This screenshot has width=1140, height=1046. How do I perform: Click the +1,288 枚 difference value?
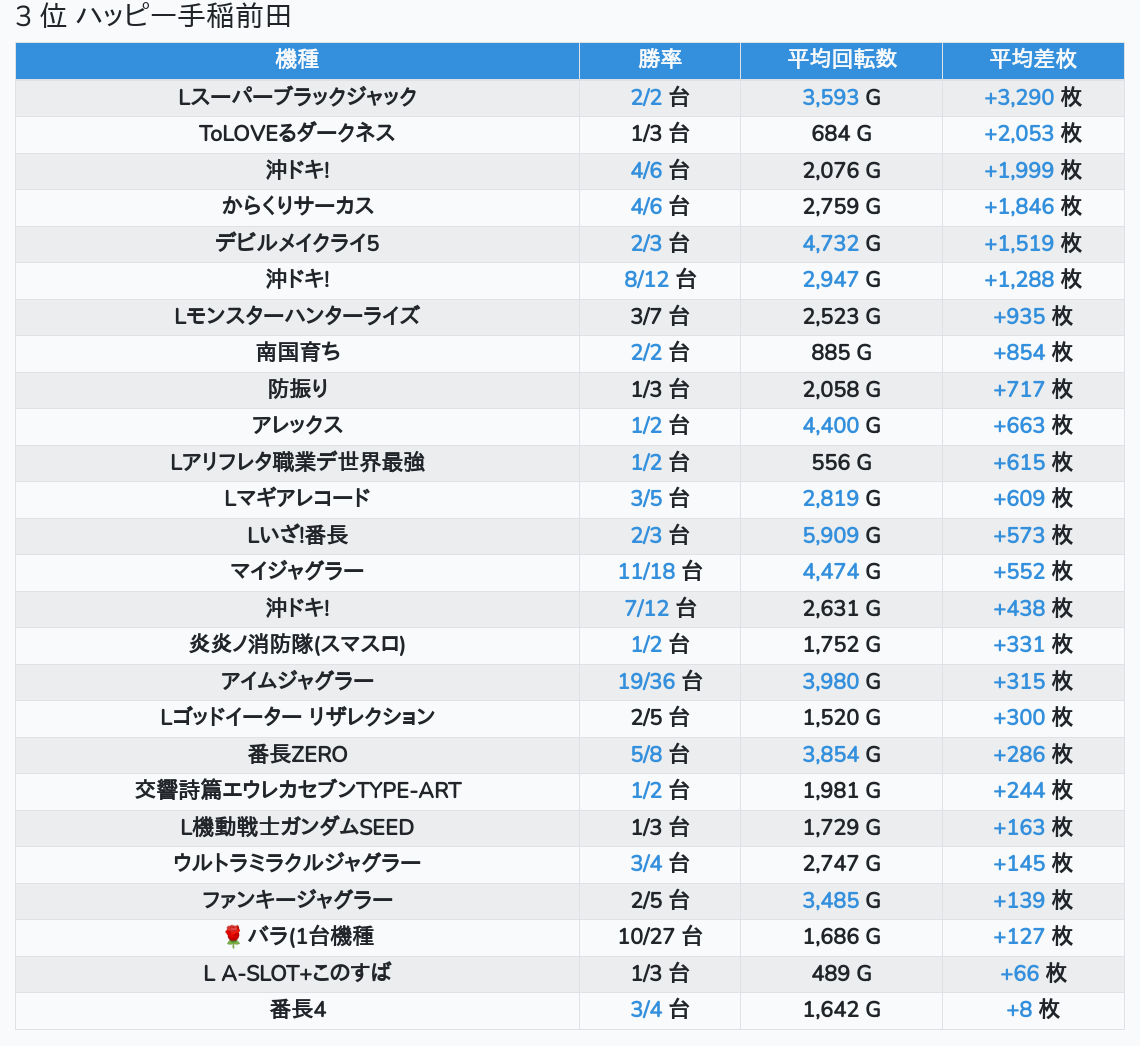(1032, 279)
